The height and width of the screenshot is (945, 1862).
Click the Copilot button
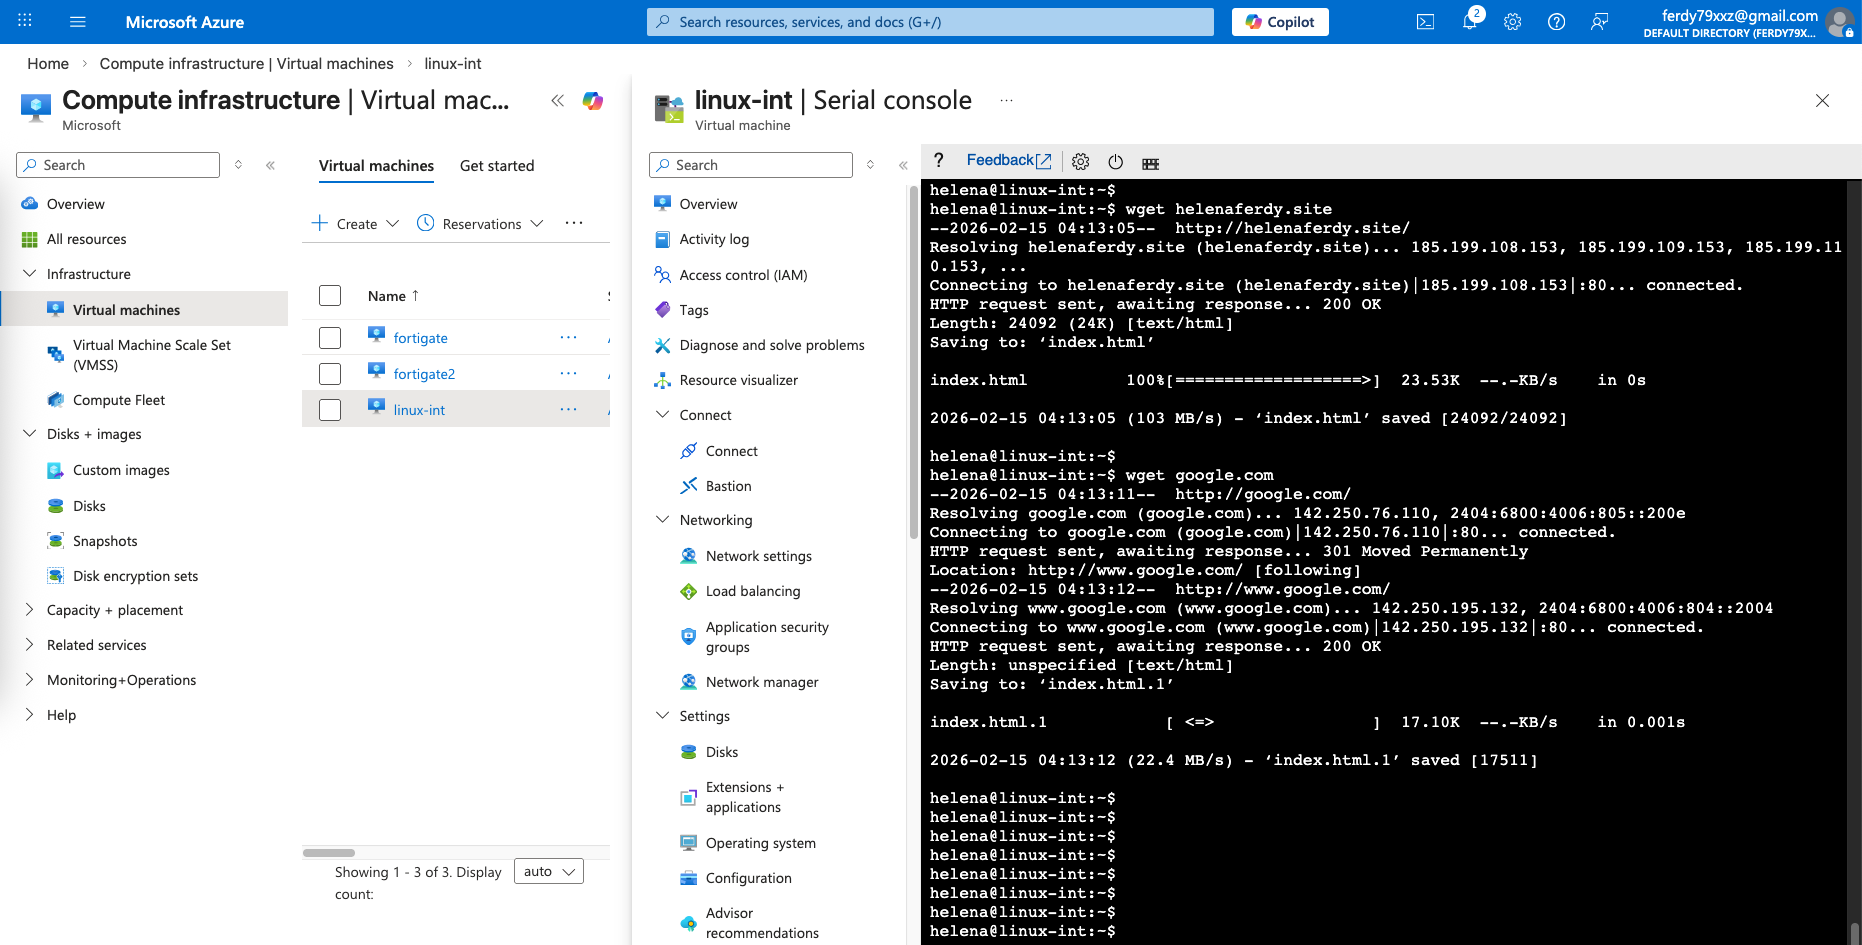(1280, 22)
